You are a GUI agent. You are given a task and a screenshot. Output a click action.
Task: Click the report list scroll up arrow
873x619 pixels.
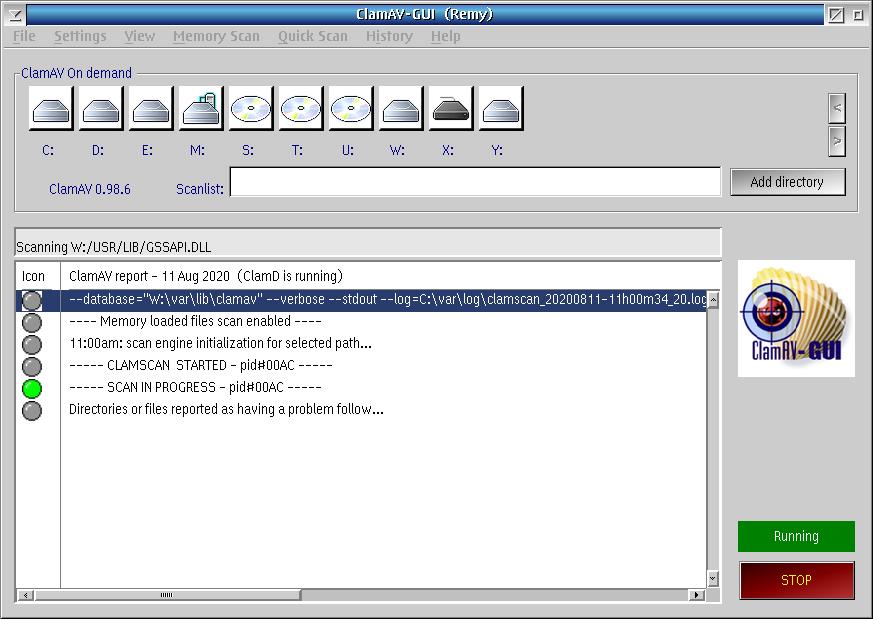pyautogui.click(x=713, y=299)
